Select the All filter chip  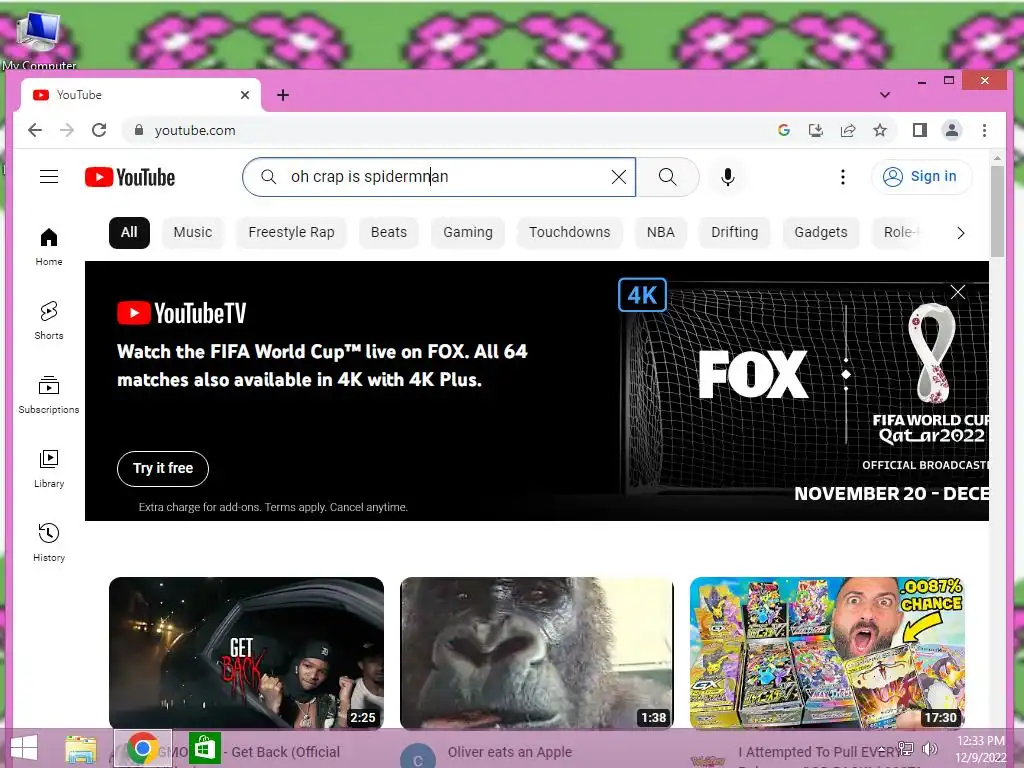click(x=129, y=232)
